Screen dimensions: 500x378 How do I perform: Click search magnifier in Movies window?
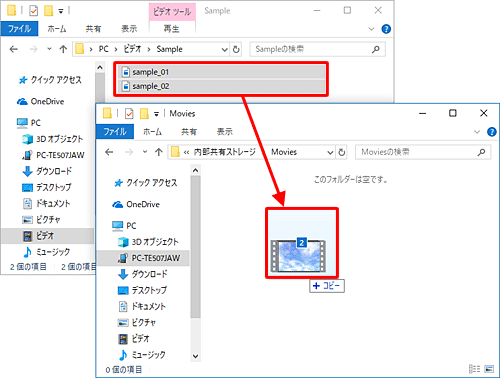tap(481, 152)
